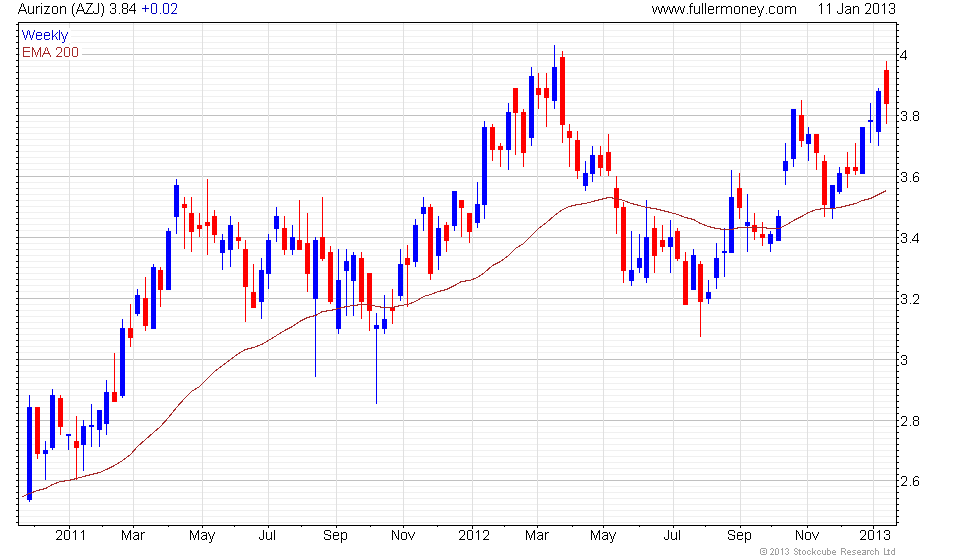Select the Weekly period label

pyautogui.click(x=45, y=36)
